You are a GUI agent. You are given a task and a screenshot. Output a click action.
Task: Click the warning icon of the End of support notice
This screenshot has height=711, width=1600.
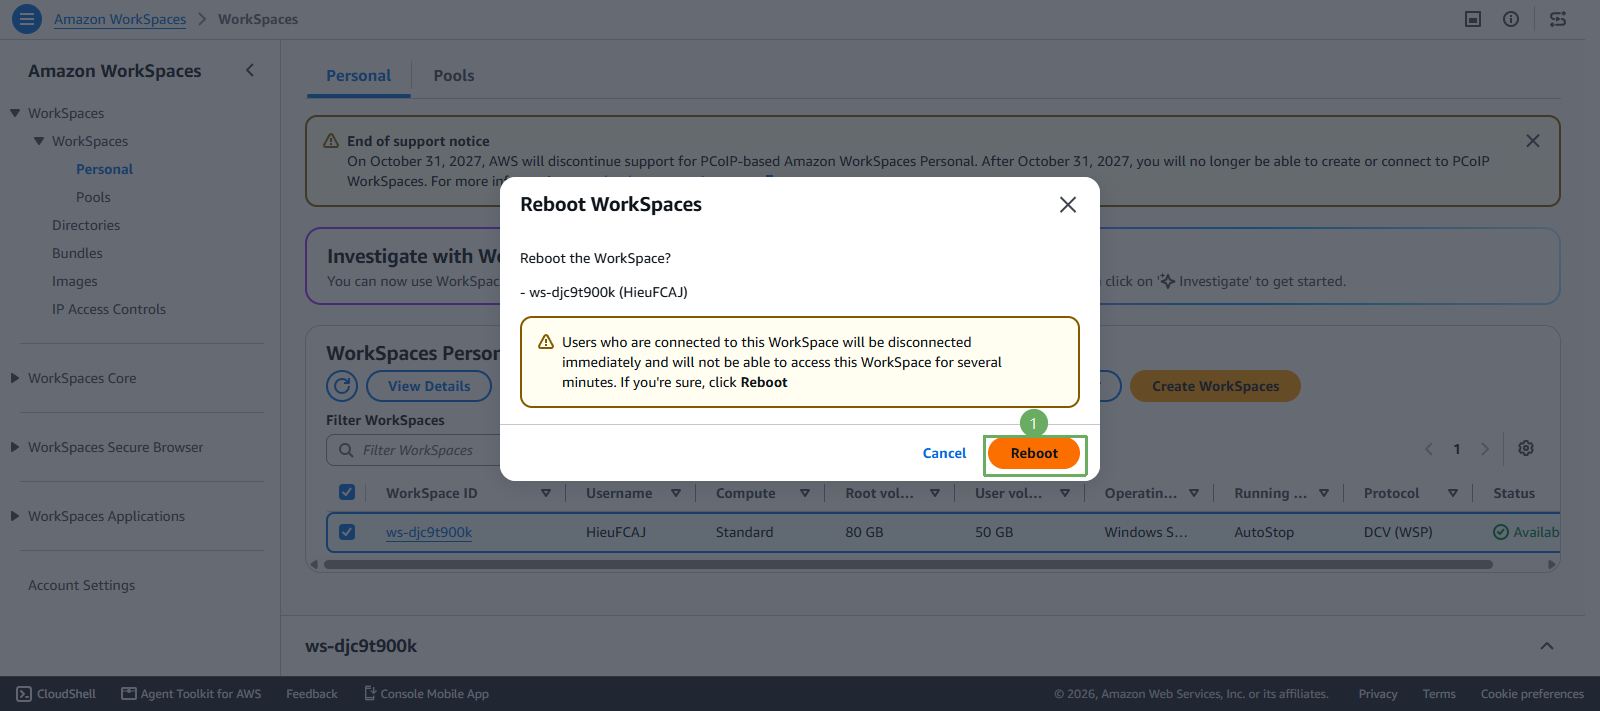click(x=331, y=141)
